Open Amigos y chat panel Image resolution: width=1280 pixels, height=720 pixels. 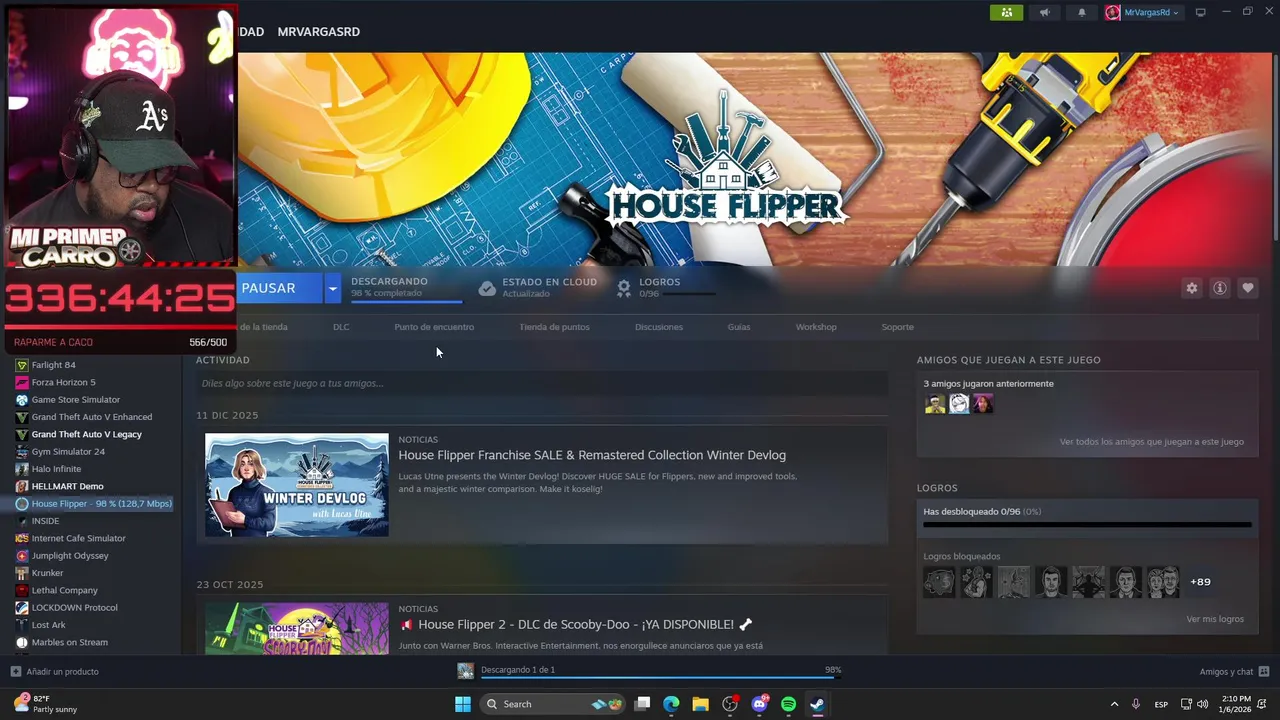pyautogui.click(x=1234, y=672)
